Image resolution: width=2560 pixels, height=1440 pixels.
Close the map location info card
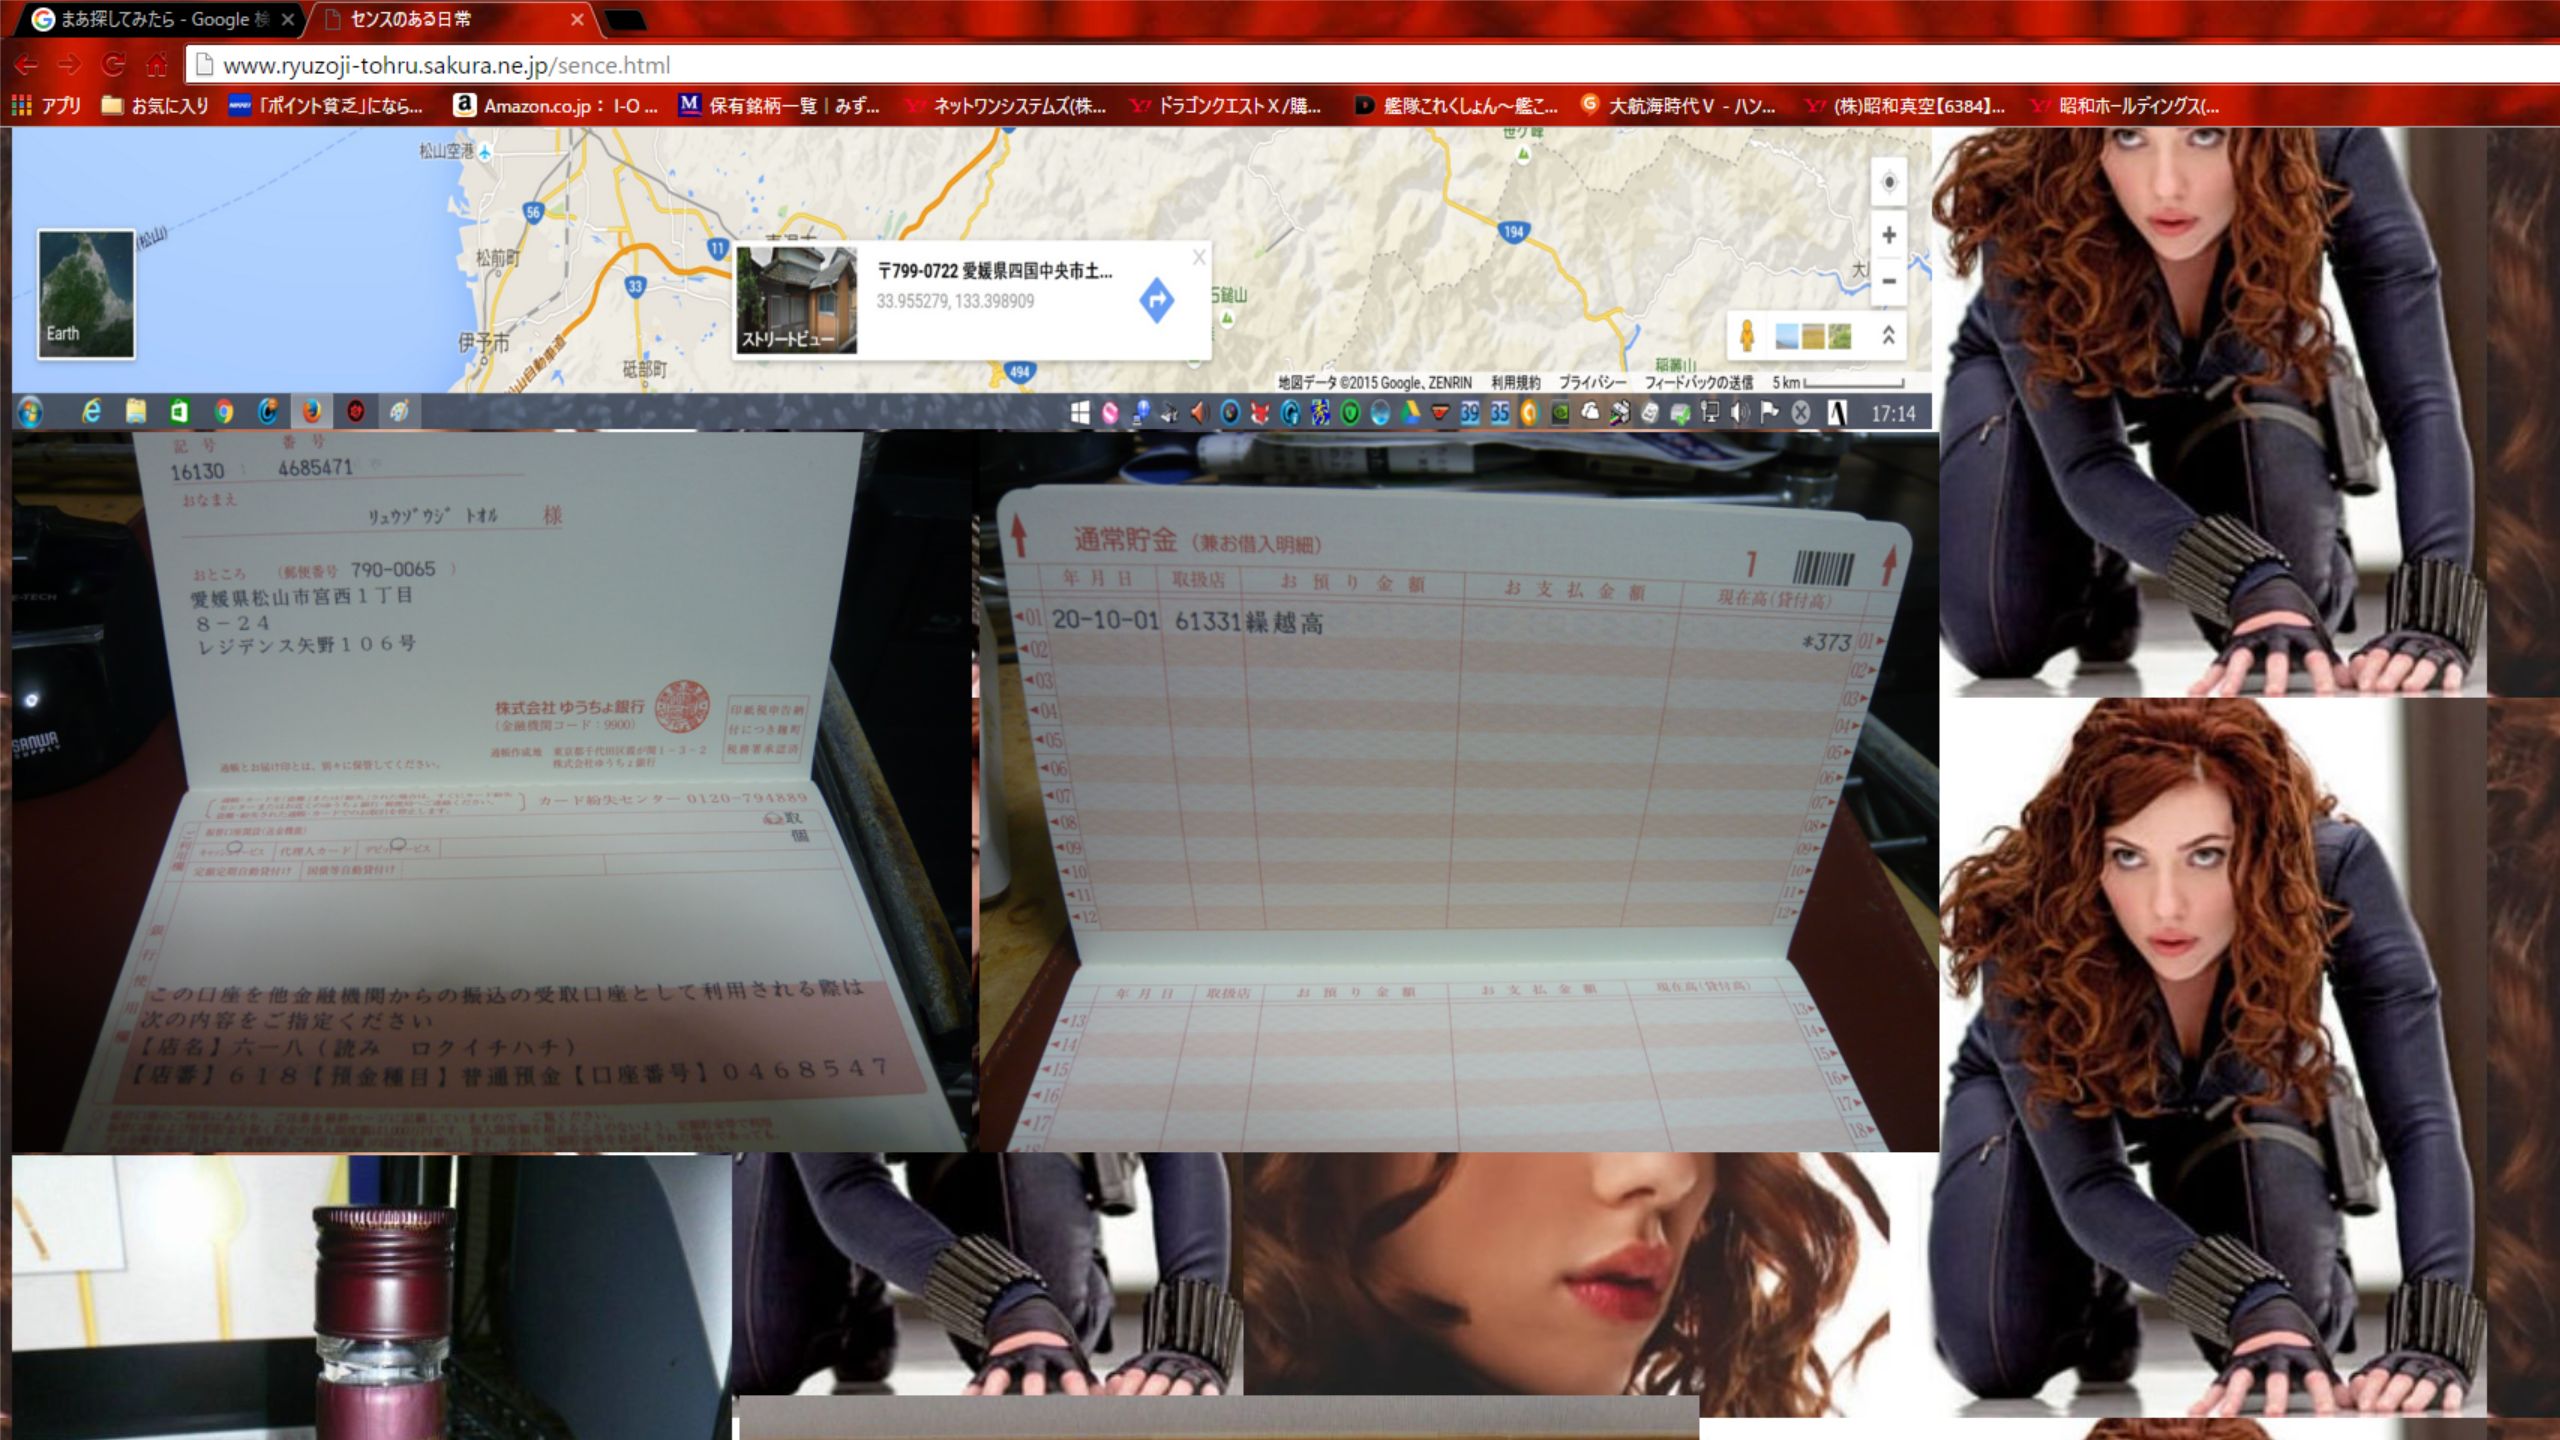coord(1199,257)
